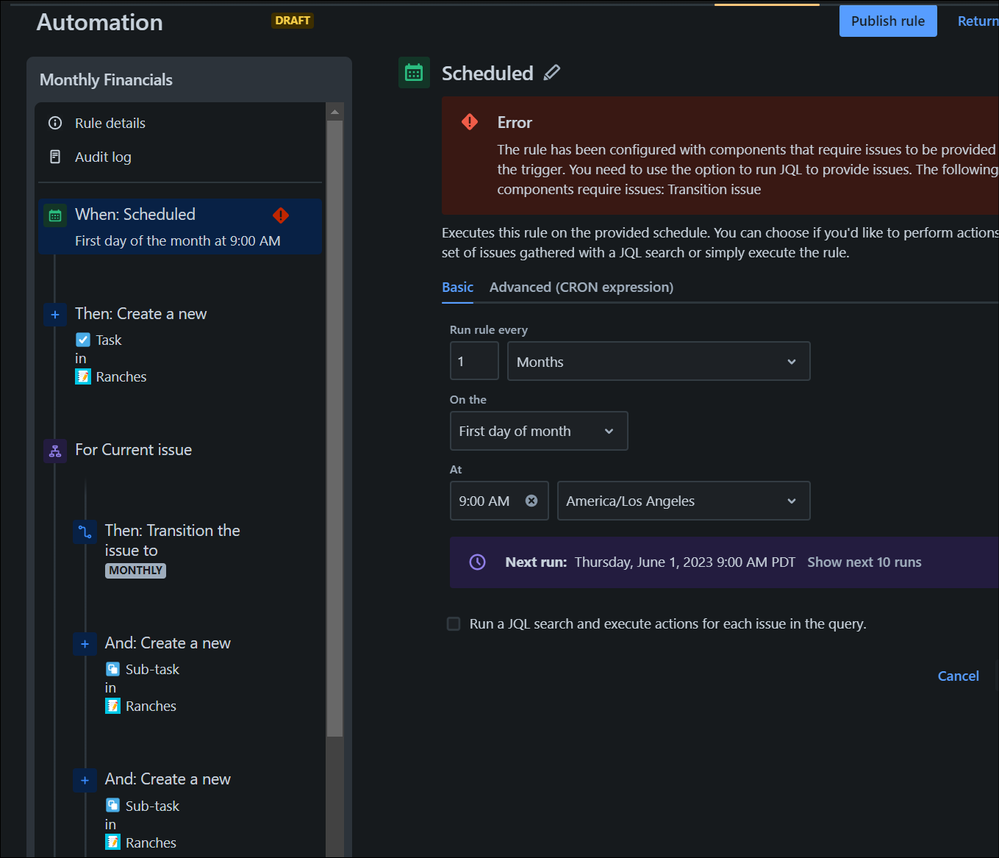Click the Monthly Financials rule name
Screen dimensions: 999x858
(106, 80)
